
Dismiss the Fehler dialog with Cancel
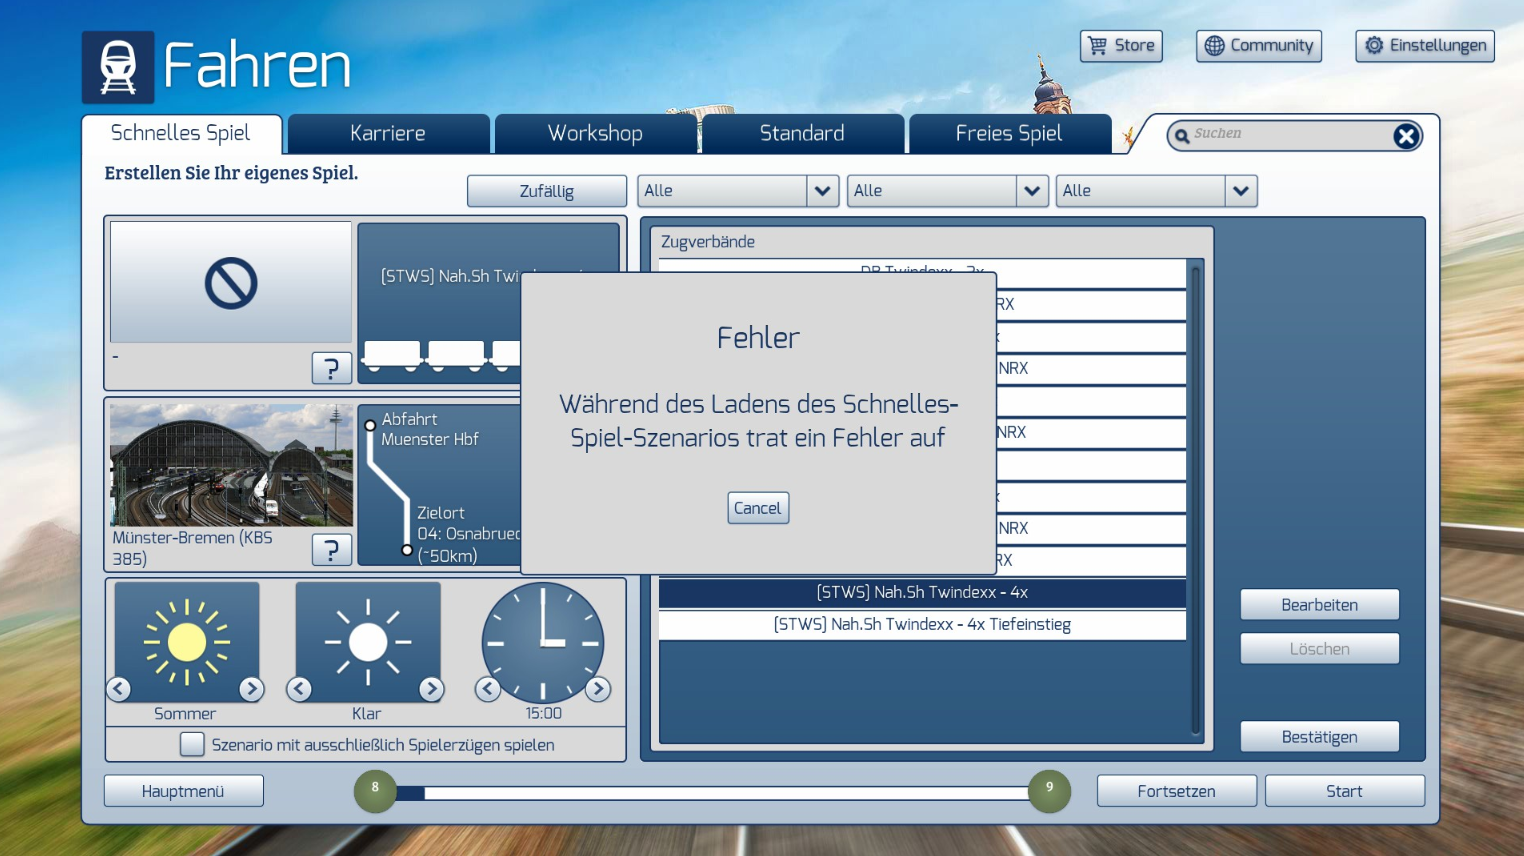[758, 508]
